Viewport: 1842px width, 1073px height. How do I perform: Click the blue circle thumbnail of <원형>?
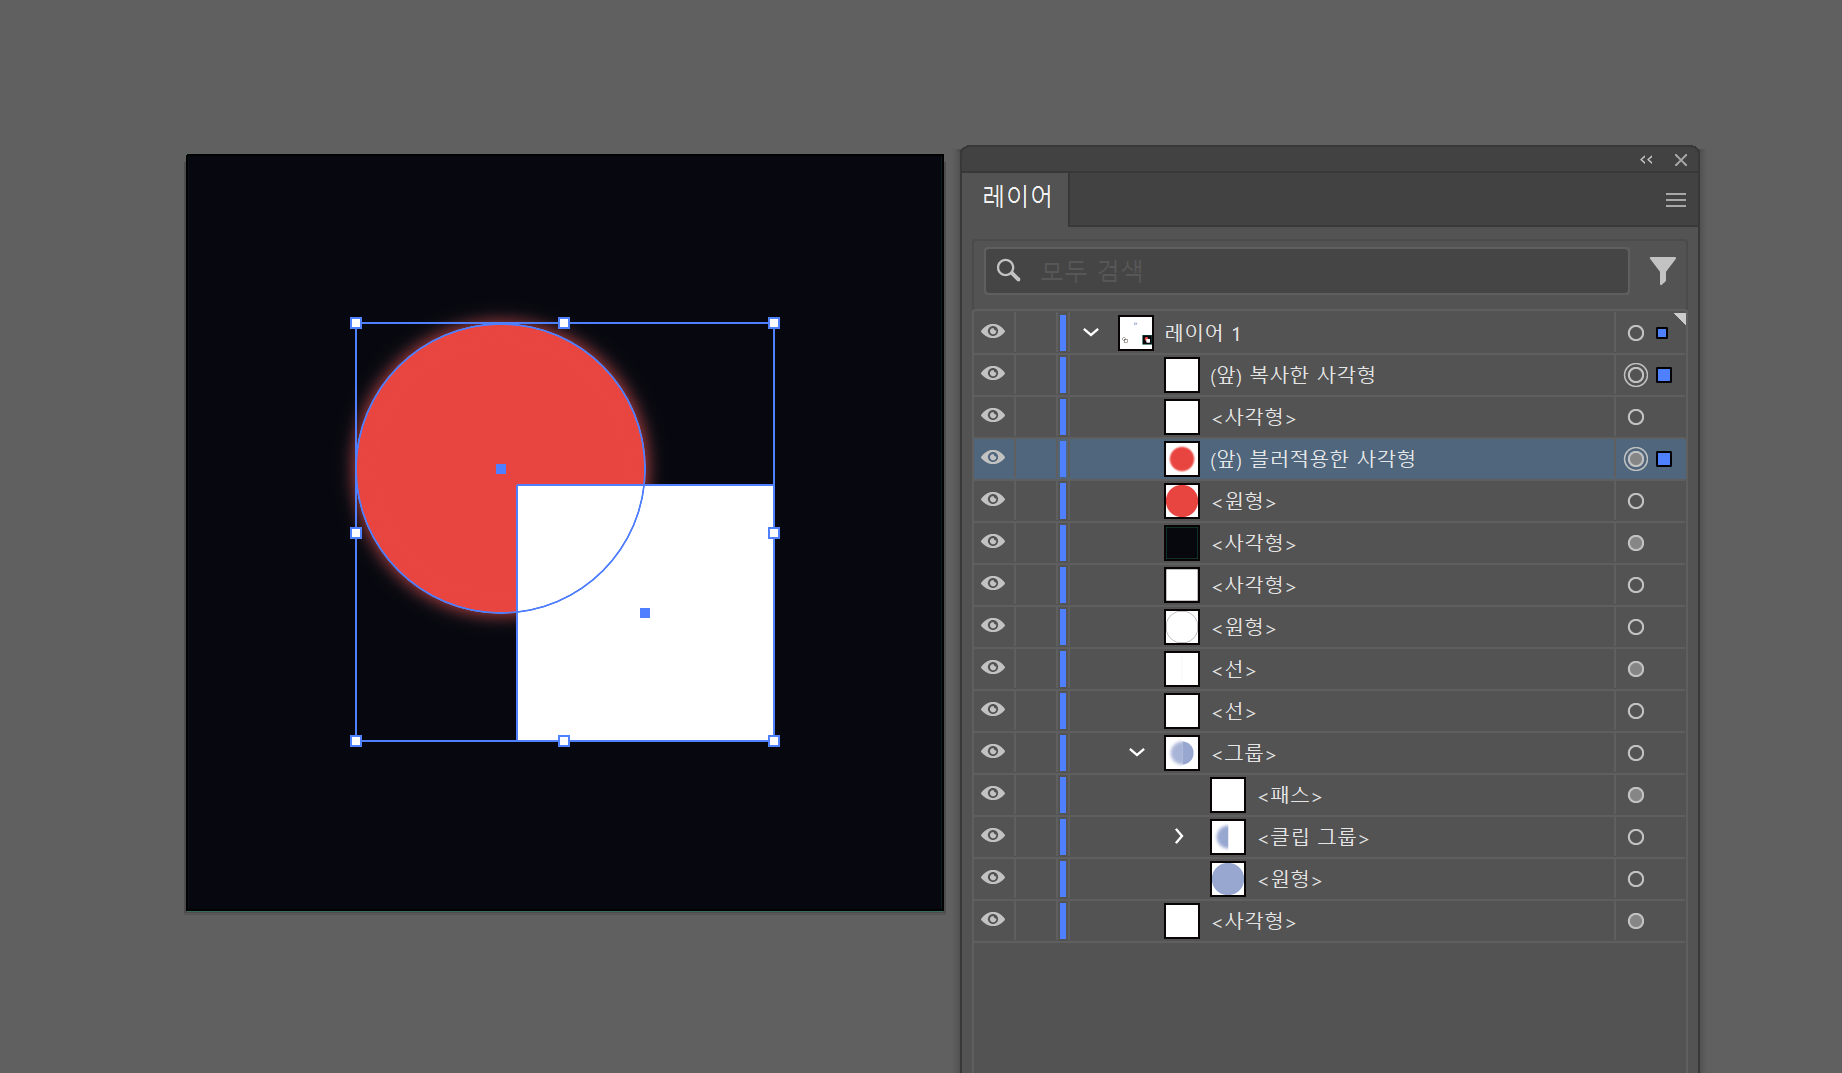click(x=1228, y=879)
